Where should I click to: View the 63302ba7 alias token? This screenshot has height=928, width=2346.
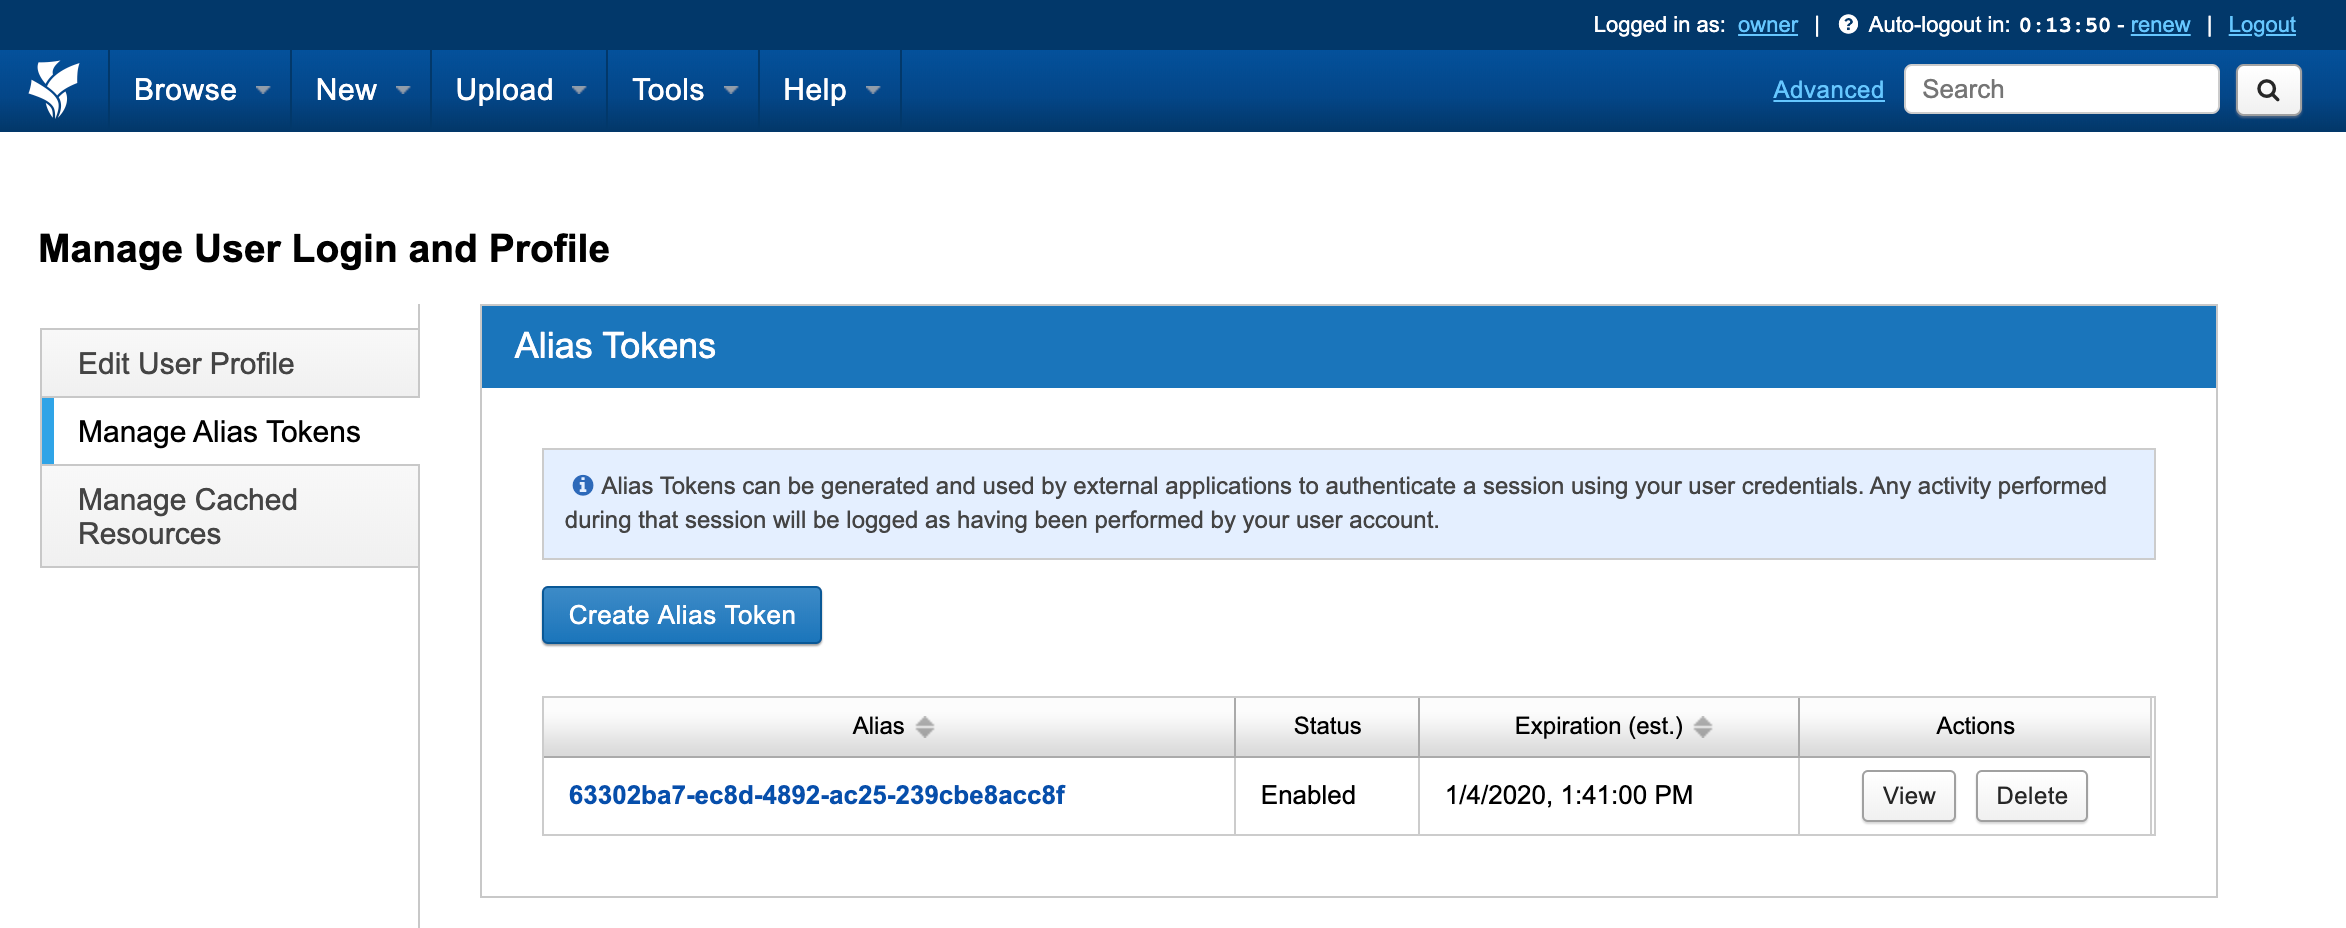coord(1908,796)
